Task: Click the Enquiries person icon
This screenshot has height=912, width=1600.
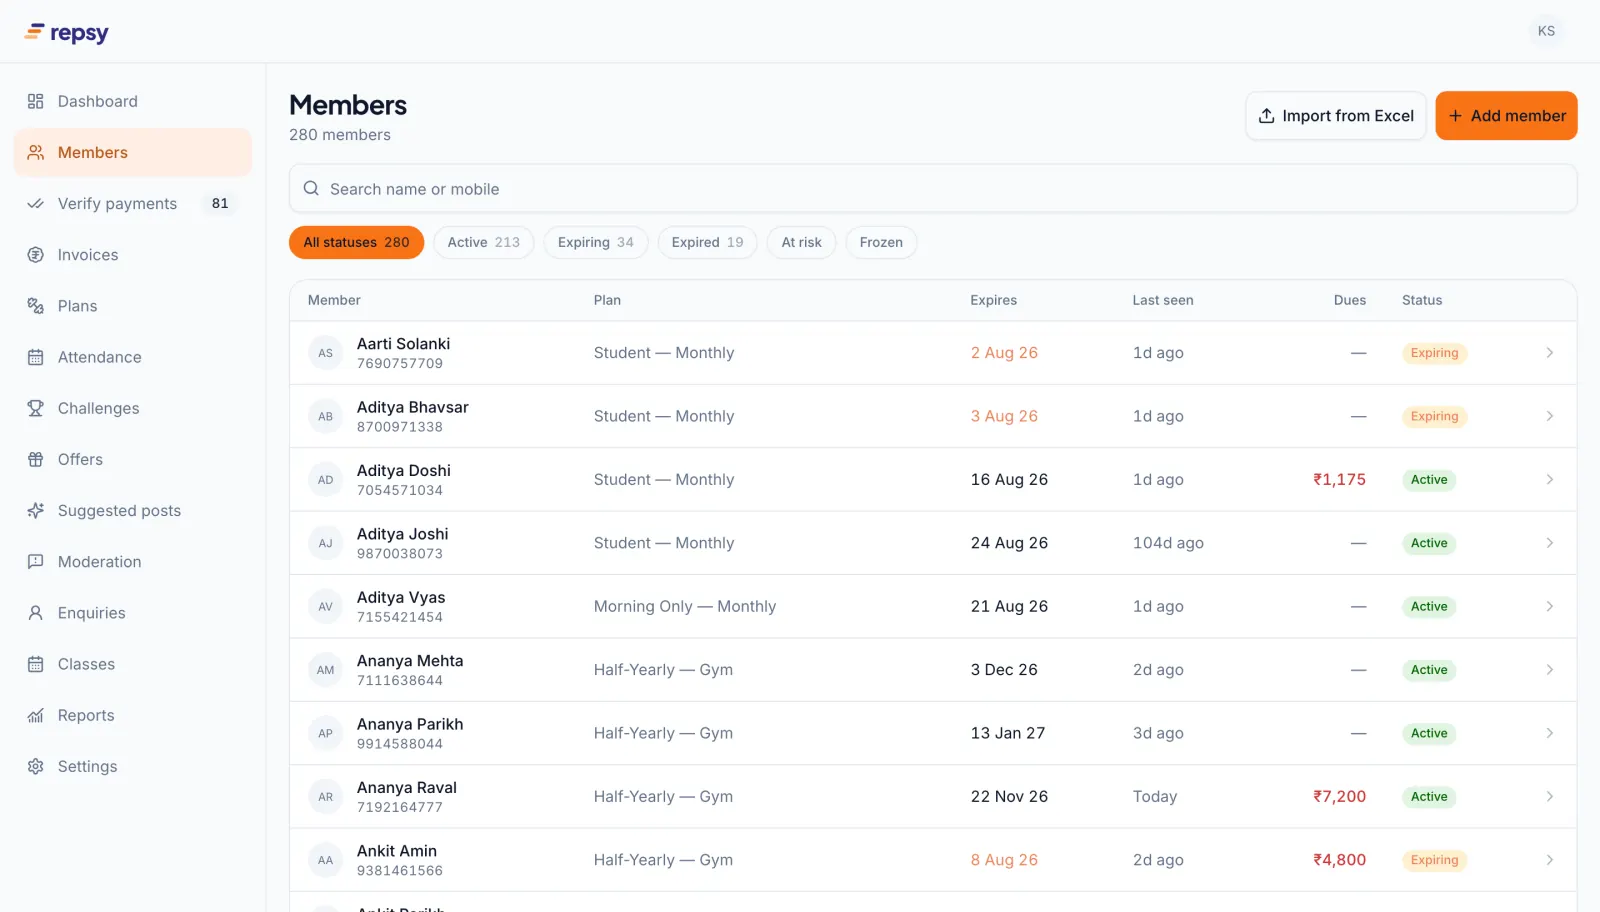Action: [36, 613]
